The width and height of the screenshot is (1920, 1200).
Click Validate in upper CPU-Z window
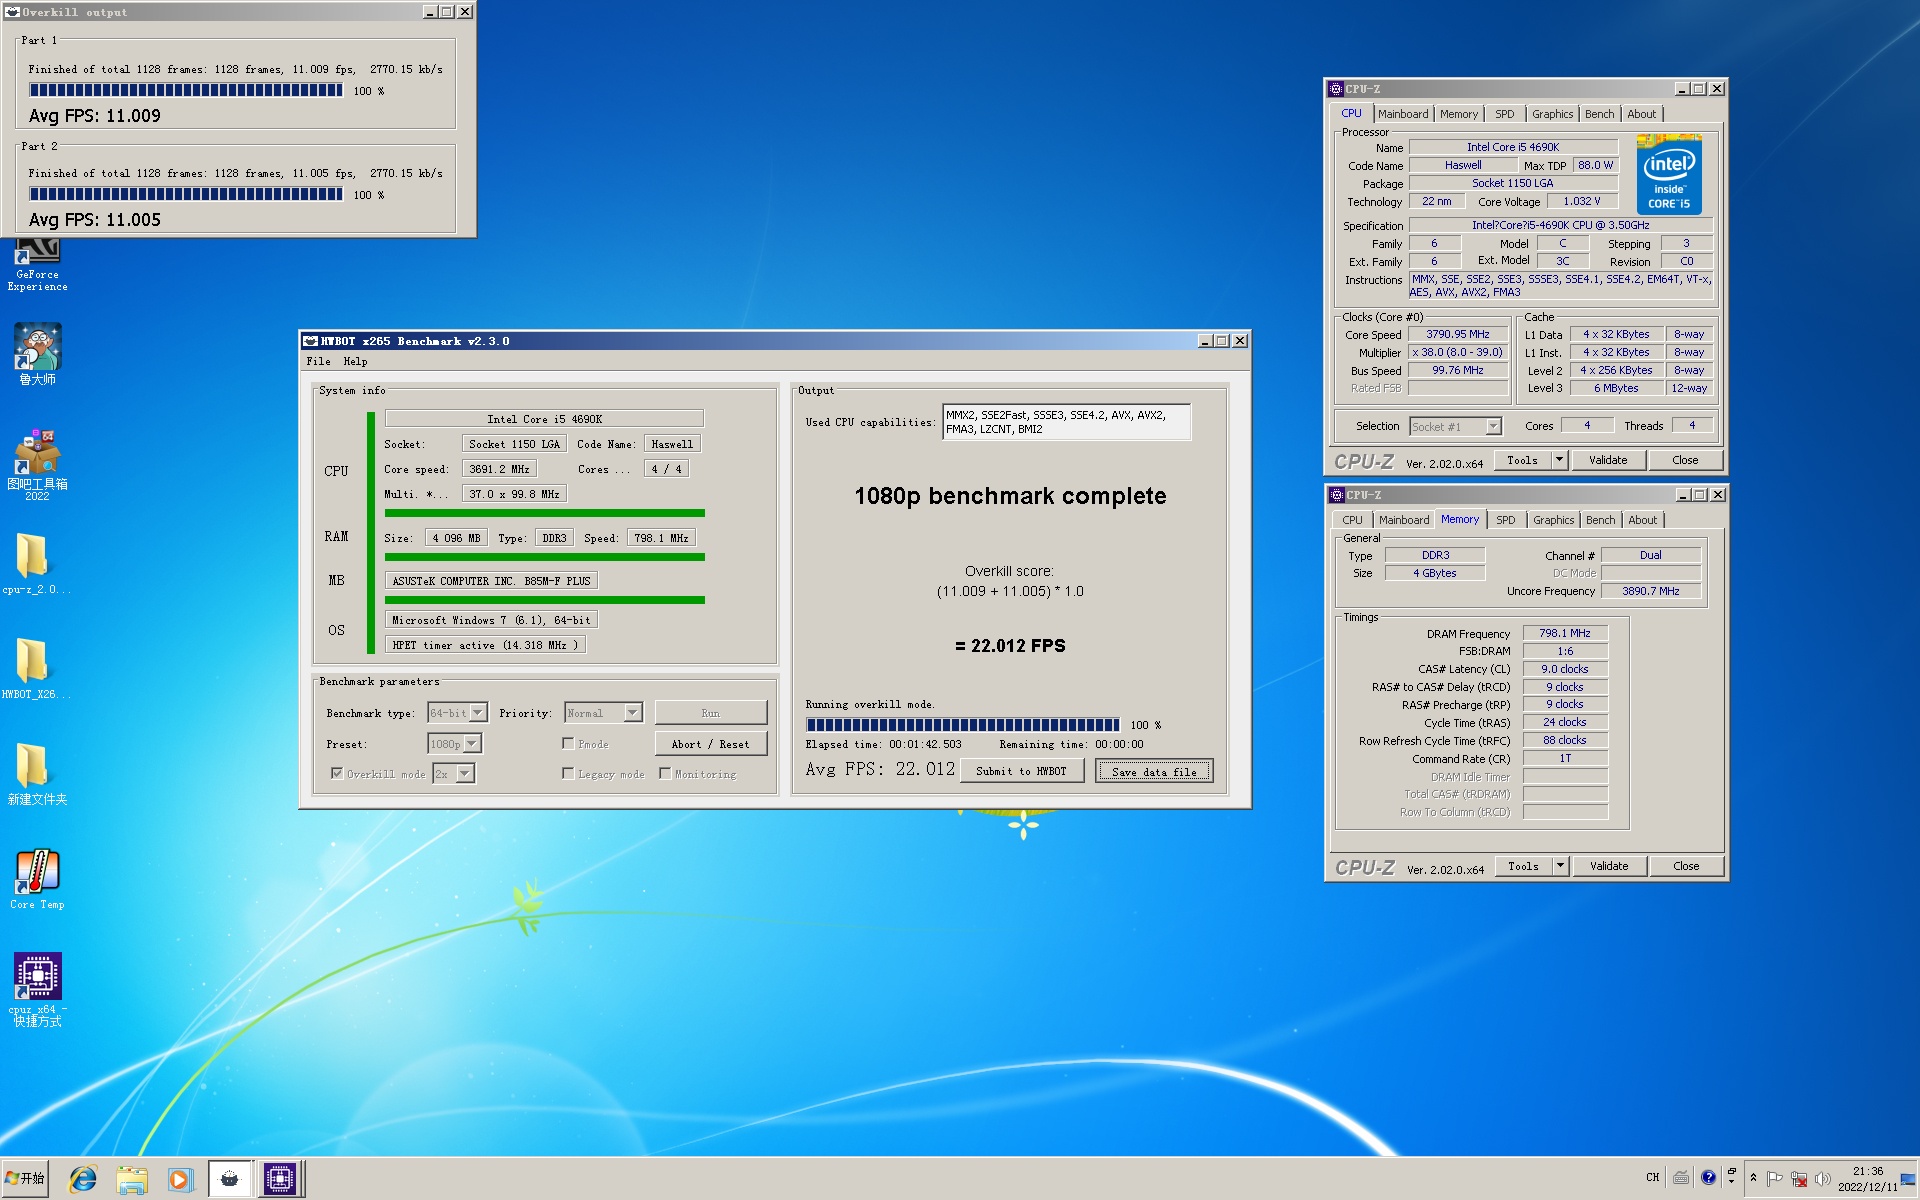pyautogui.click(x=1608, y=460)
